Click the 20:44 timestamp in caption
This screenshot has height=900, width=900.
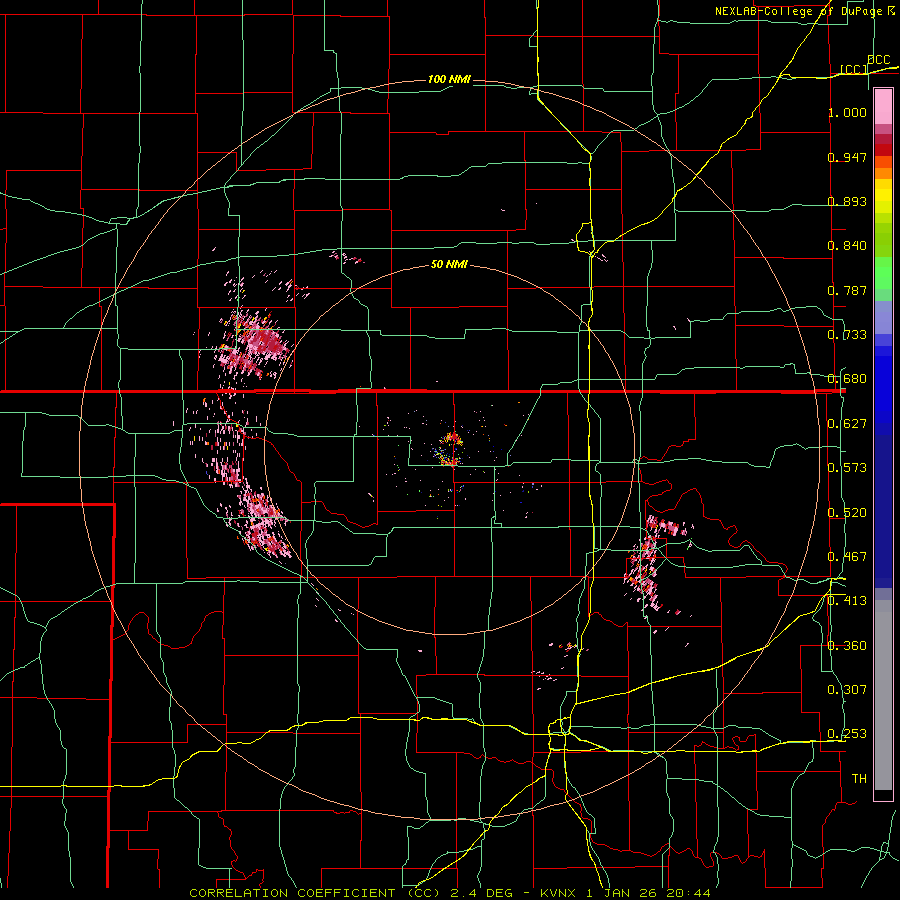[x=689, y=893]
